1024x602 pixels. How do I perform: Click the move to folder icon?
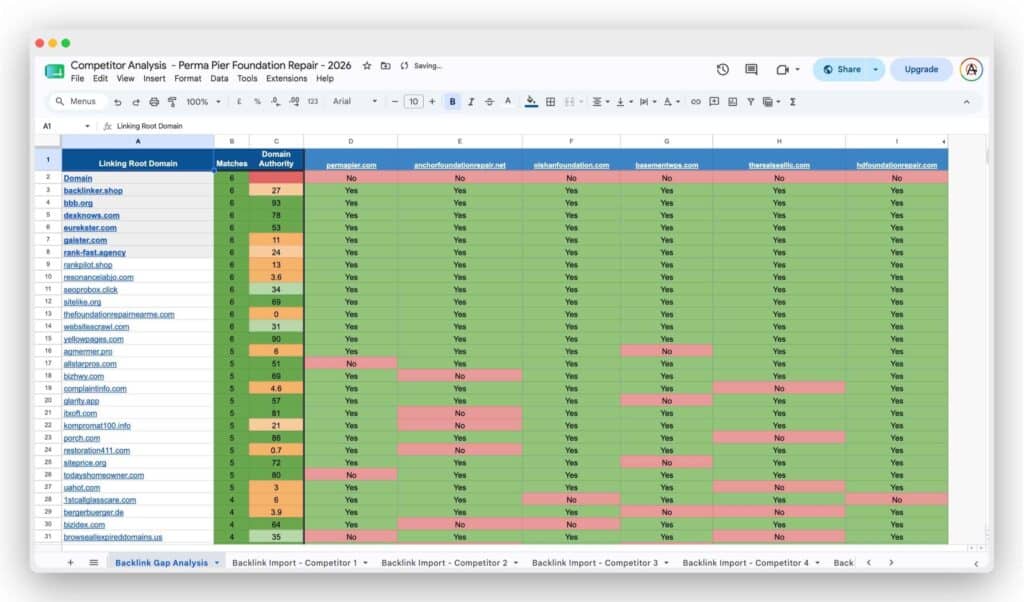click(x=386, y=65)
